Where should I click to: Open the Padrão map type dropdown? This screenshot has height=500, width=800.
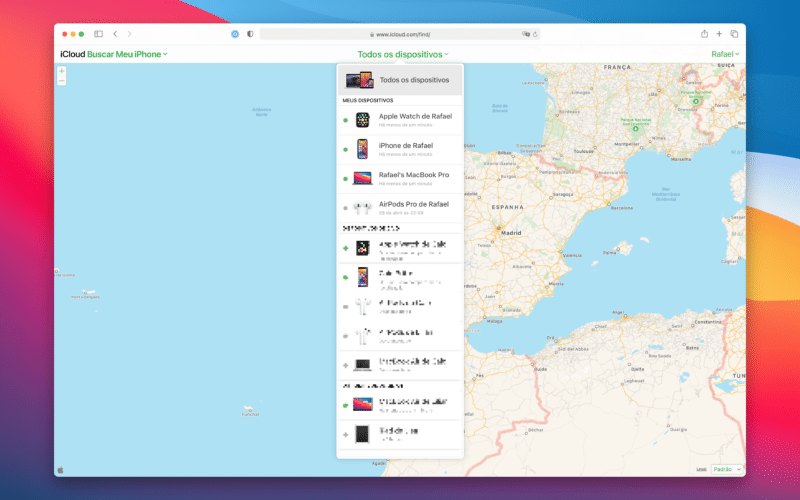click(x=727, y=469)
